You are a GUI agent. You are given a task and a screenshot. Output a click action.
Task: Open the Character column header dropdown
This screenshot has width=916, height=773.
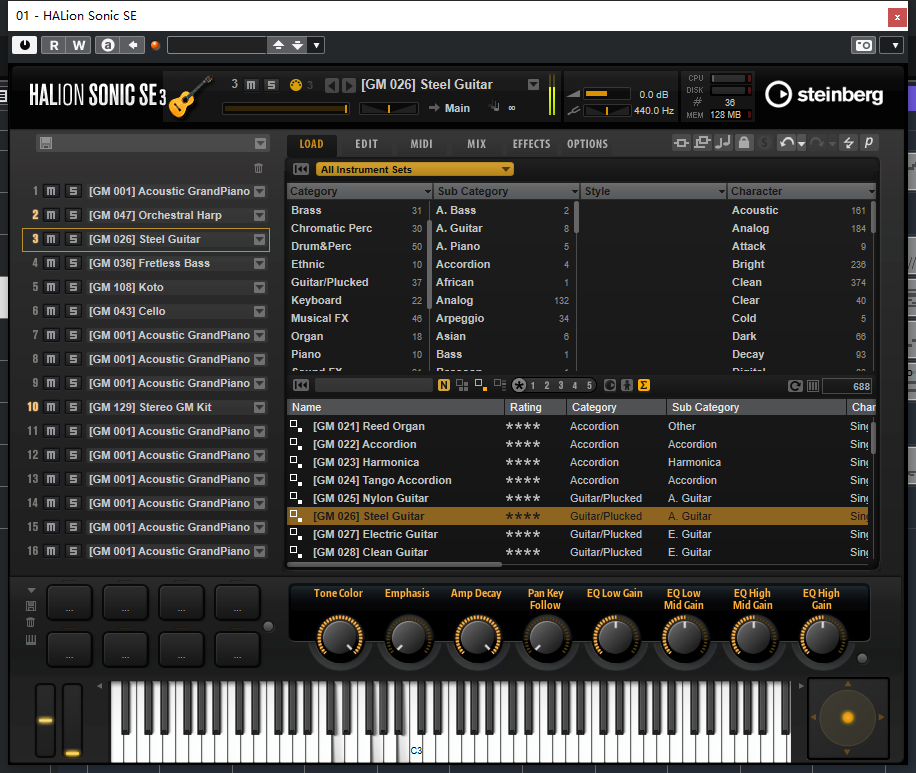pyautogui.click(x=871, y=192)
